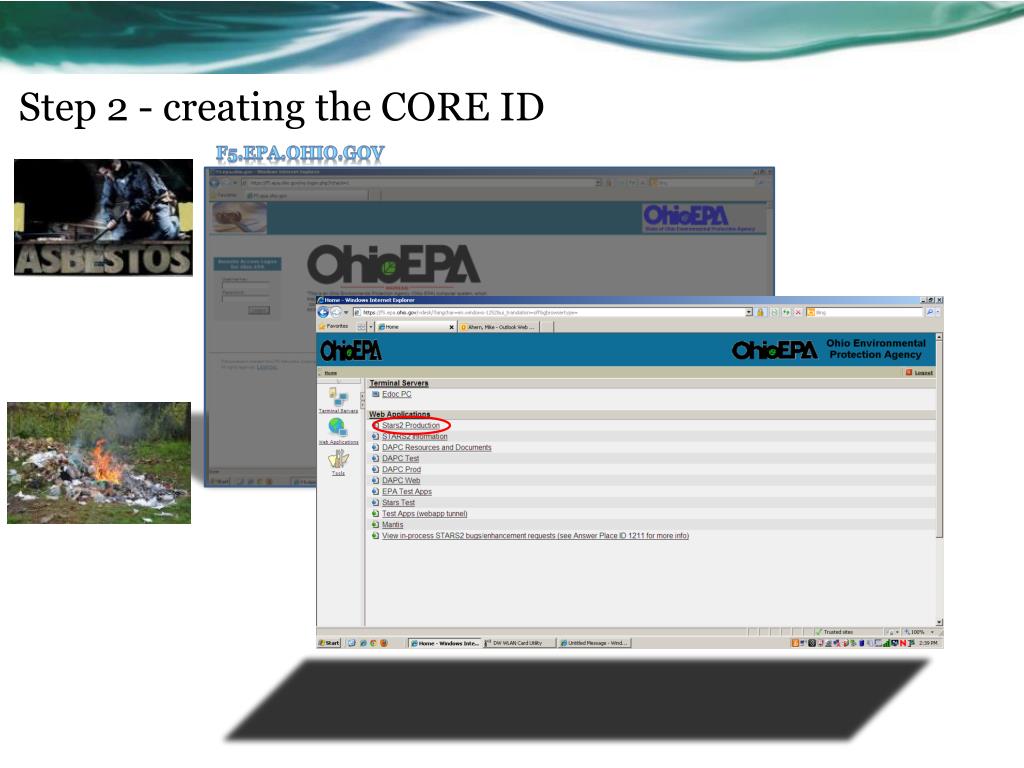Viewport: 1024px width, 768px height.
Task: Click the Home breadcrumb link
Action: [x=330, y=373]
